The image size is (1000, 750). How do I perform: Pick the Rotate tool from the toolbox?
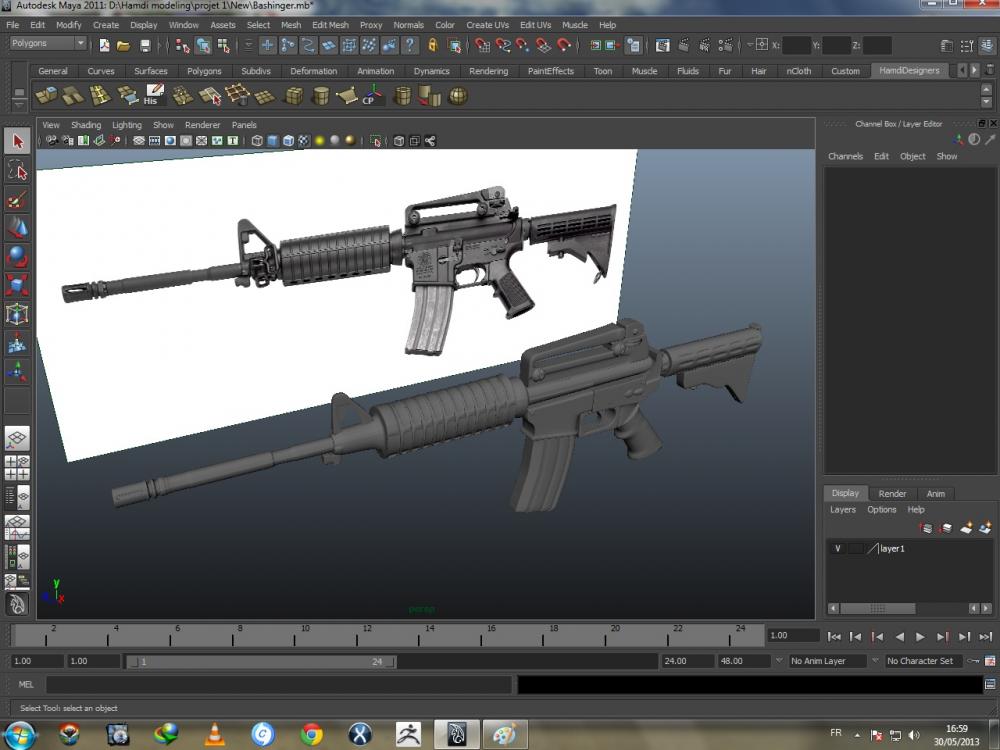pos(17,257)
